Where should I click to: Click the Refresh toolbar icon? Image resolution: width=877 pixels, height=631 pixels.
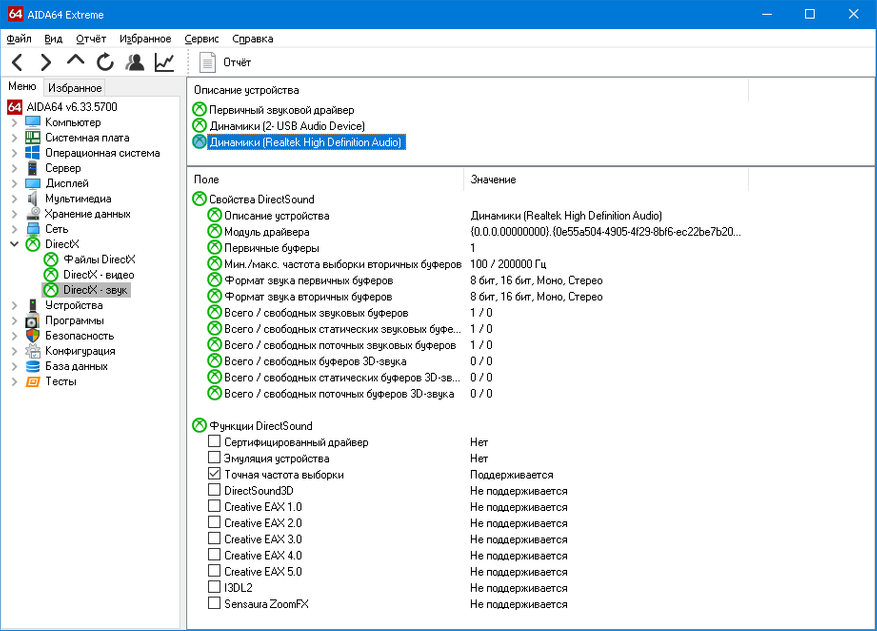105,62
